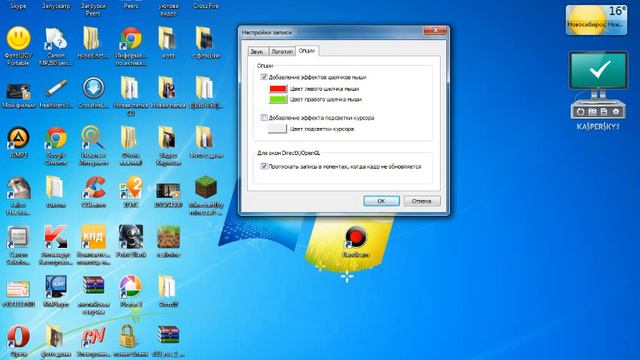
Task: Switch to the Логотип tab
Action: coord(282,51)
